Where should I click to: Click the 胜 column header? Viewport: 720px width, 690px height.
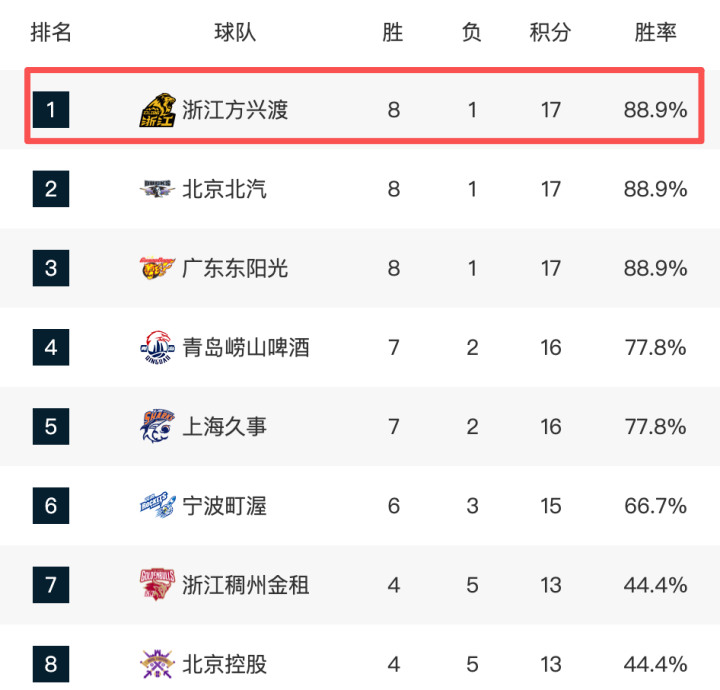[x=393, y=32]
